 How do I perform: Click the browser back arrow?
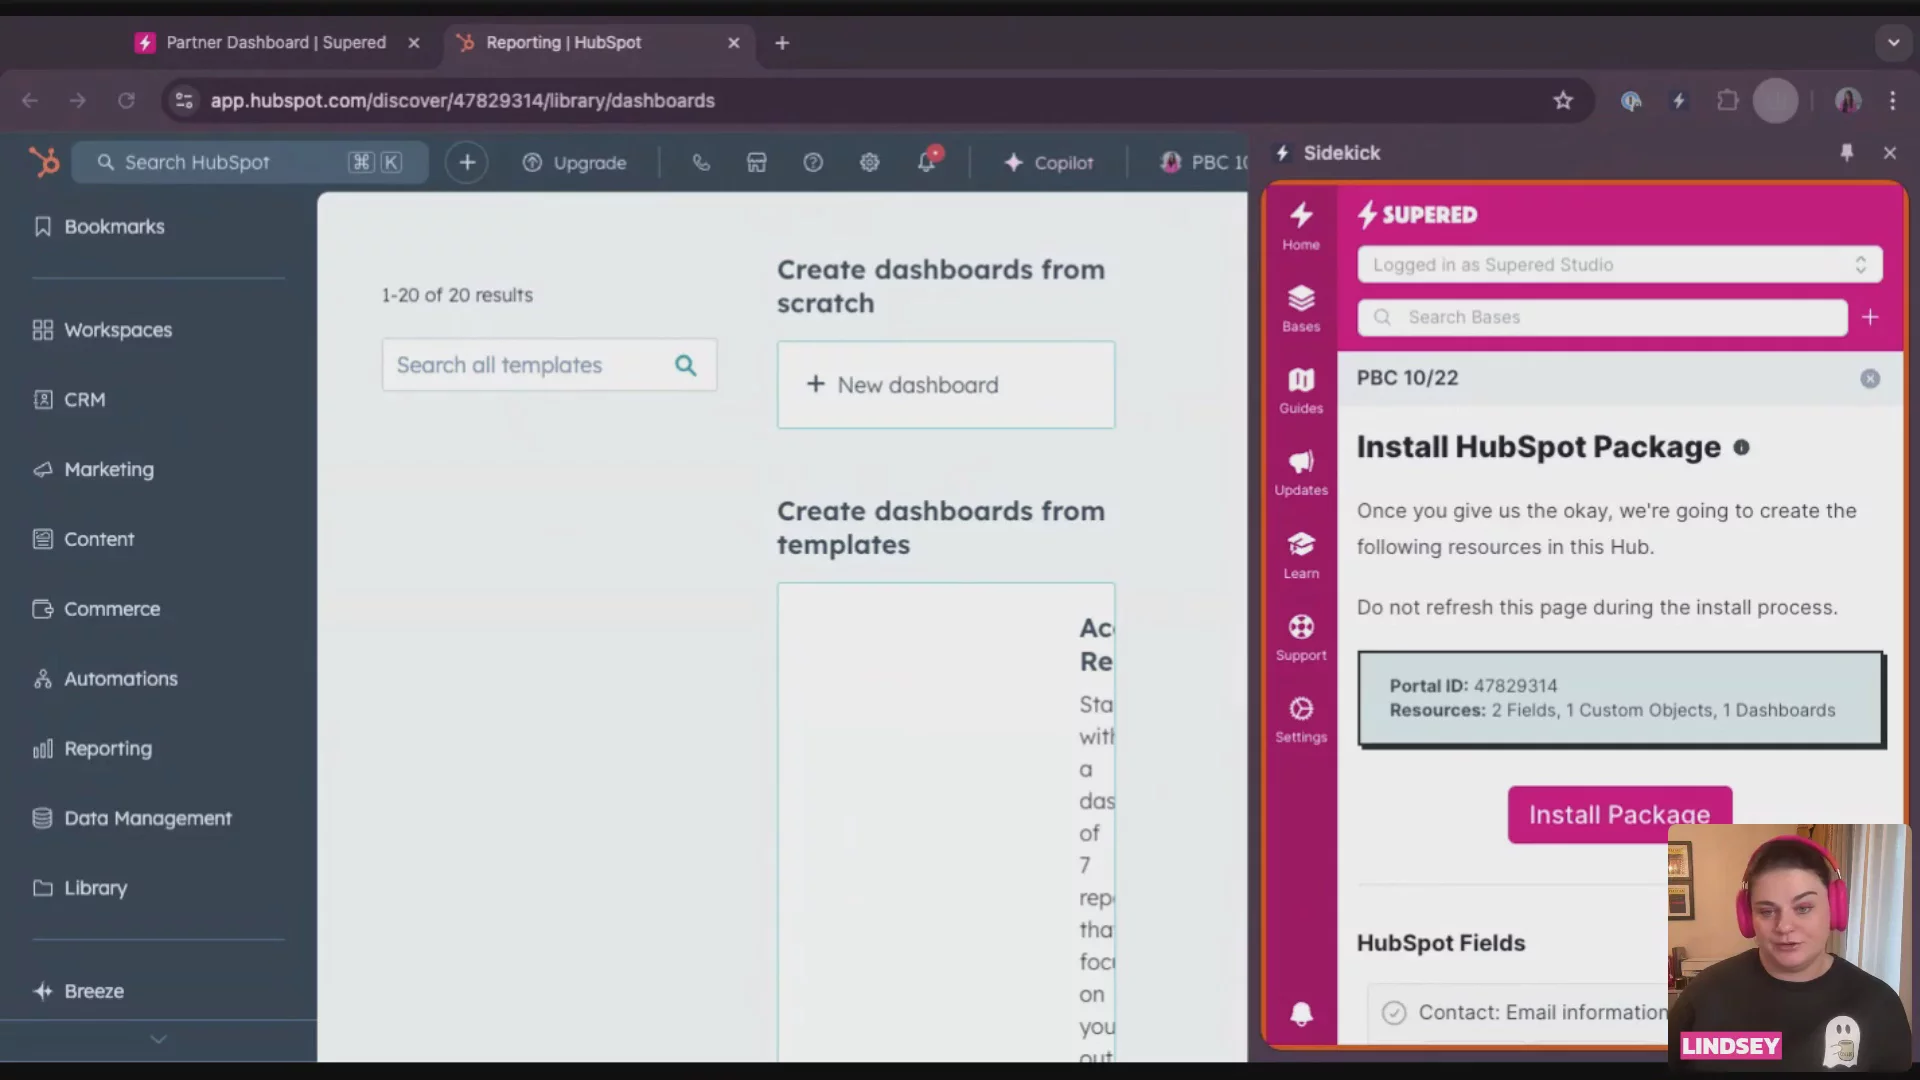pos(30,100)
